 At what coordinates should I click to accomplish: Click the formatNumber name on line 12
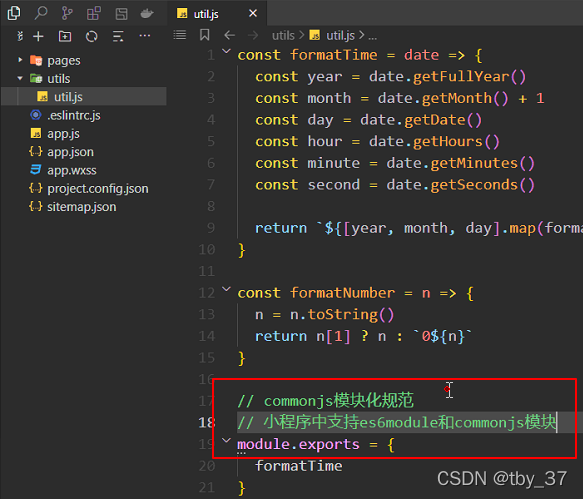pyautogui.click(x=342, y=293)
